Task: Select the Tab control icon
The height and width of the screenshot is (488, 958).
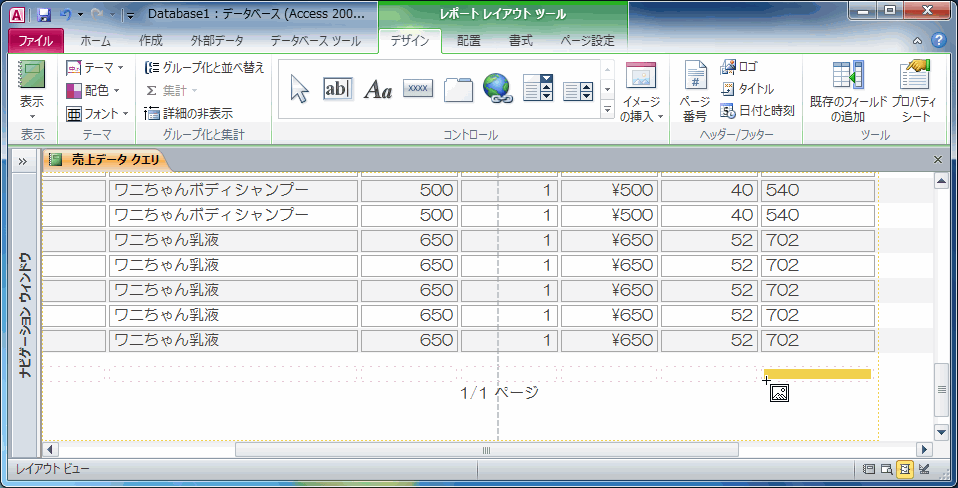Action: tap(458, 89)
